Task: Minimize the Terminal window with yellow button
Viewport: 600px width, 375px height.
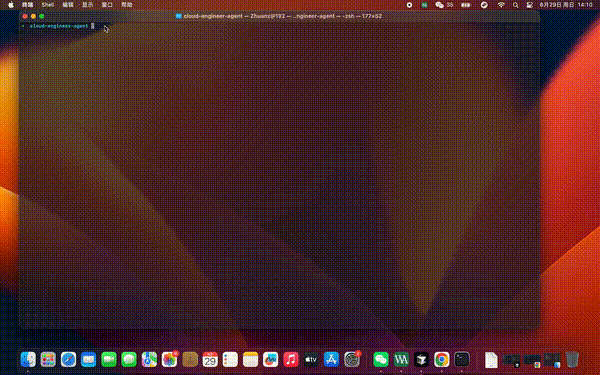Action: point(33,16)
